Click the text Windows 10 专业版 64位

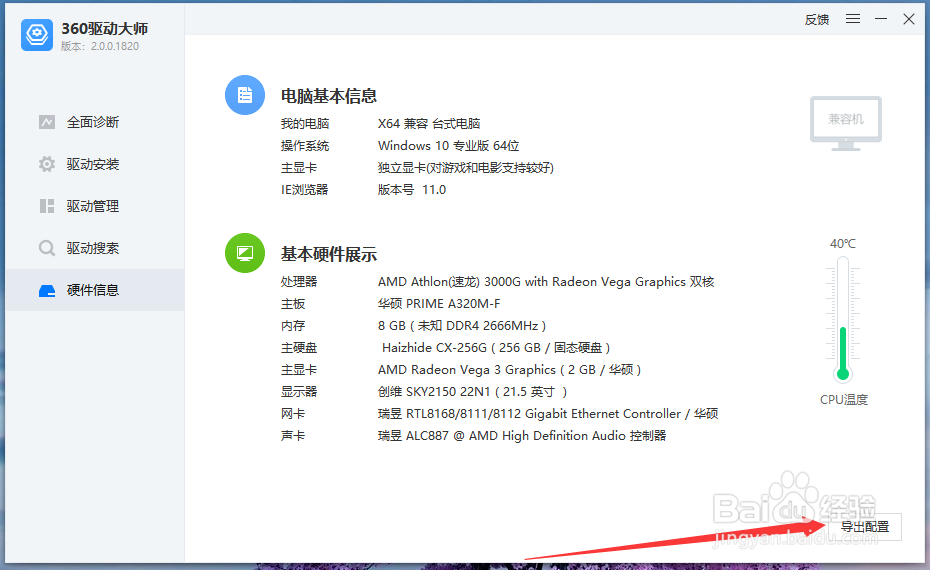448,146
